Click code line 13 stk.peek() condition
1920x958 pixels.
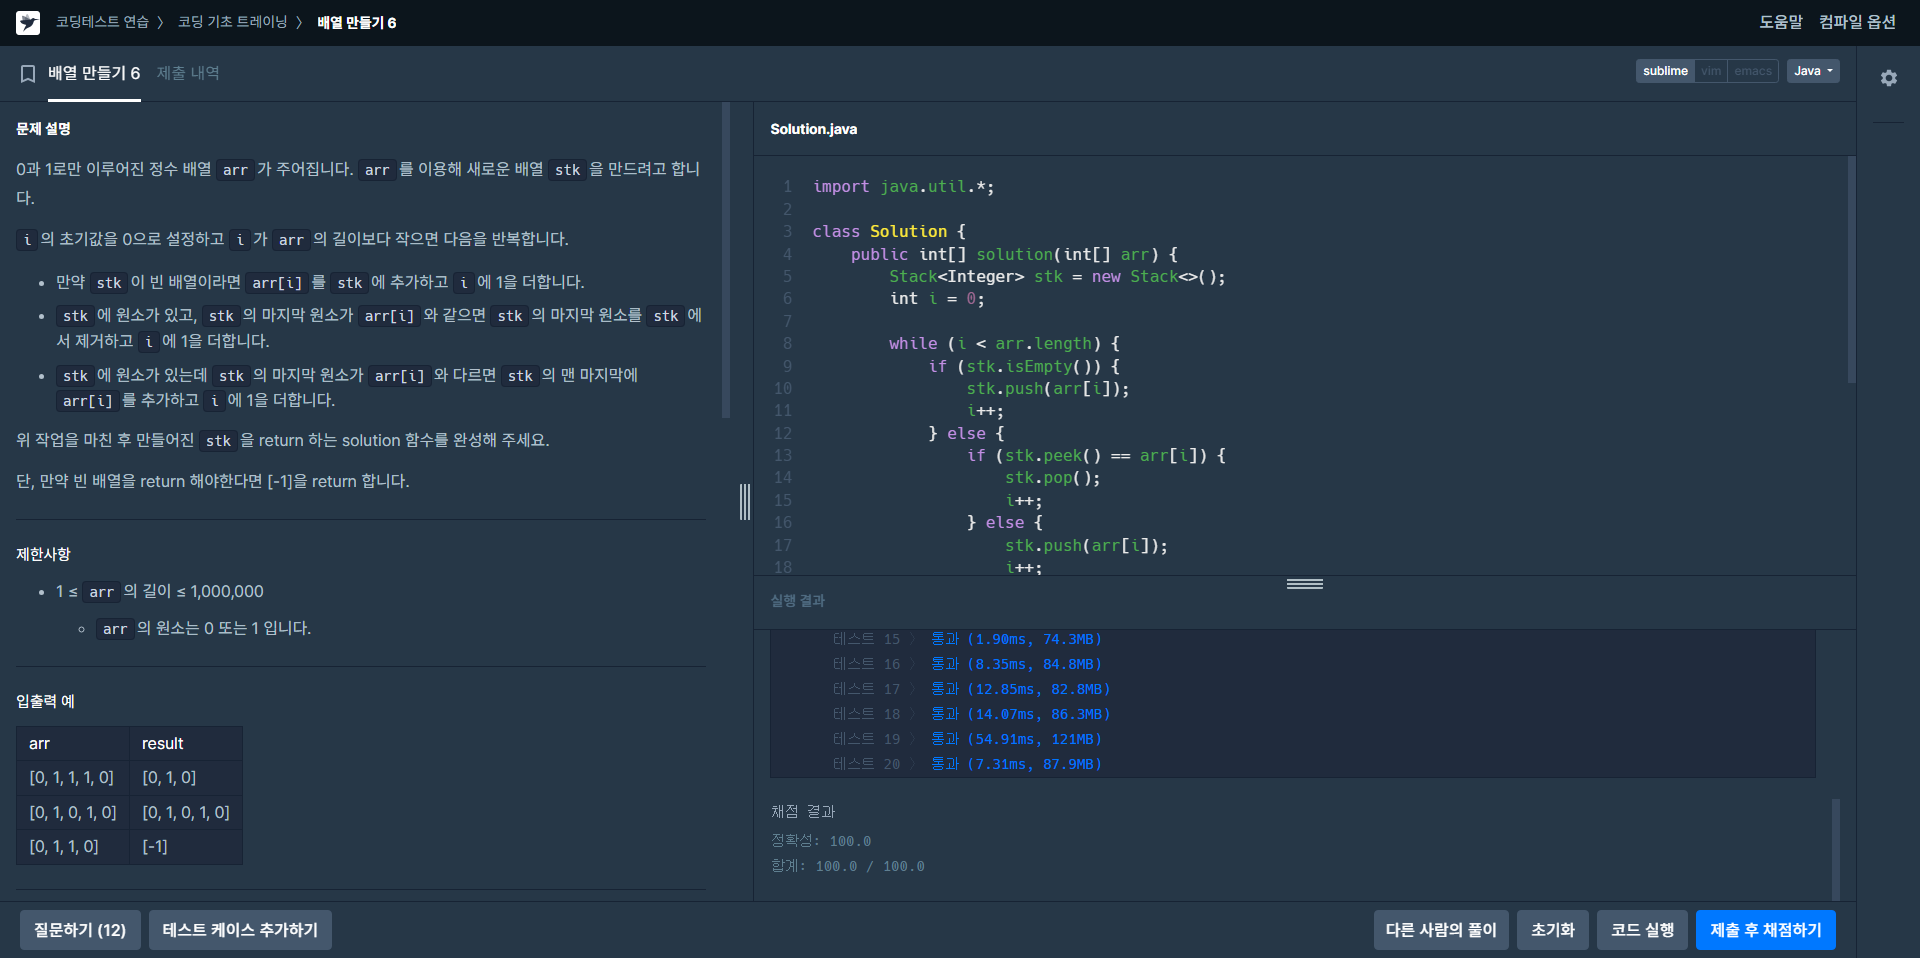coord(1096,456)
